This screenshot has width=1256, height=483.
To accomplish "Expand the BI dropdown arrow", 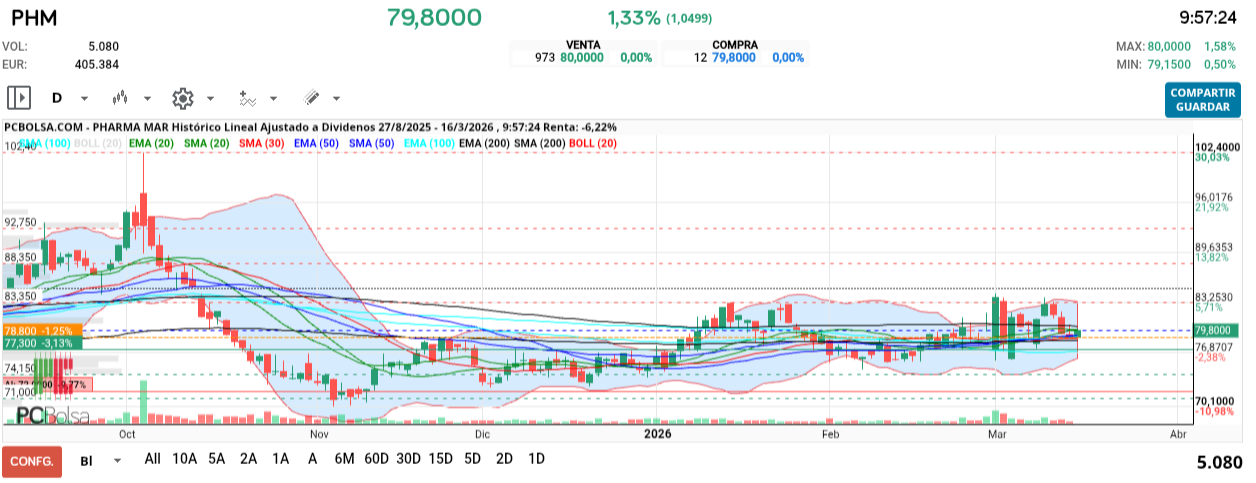I will [118, 461].
